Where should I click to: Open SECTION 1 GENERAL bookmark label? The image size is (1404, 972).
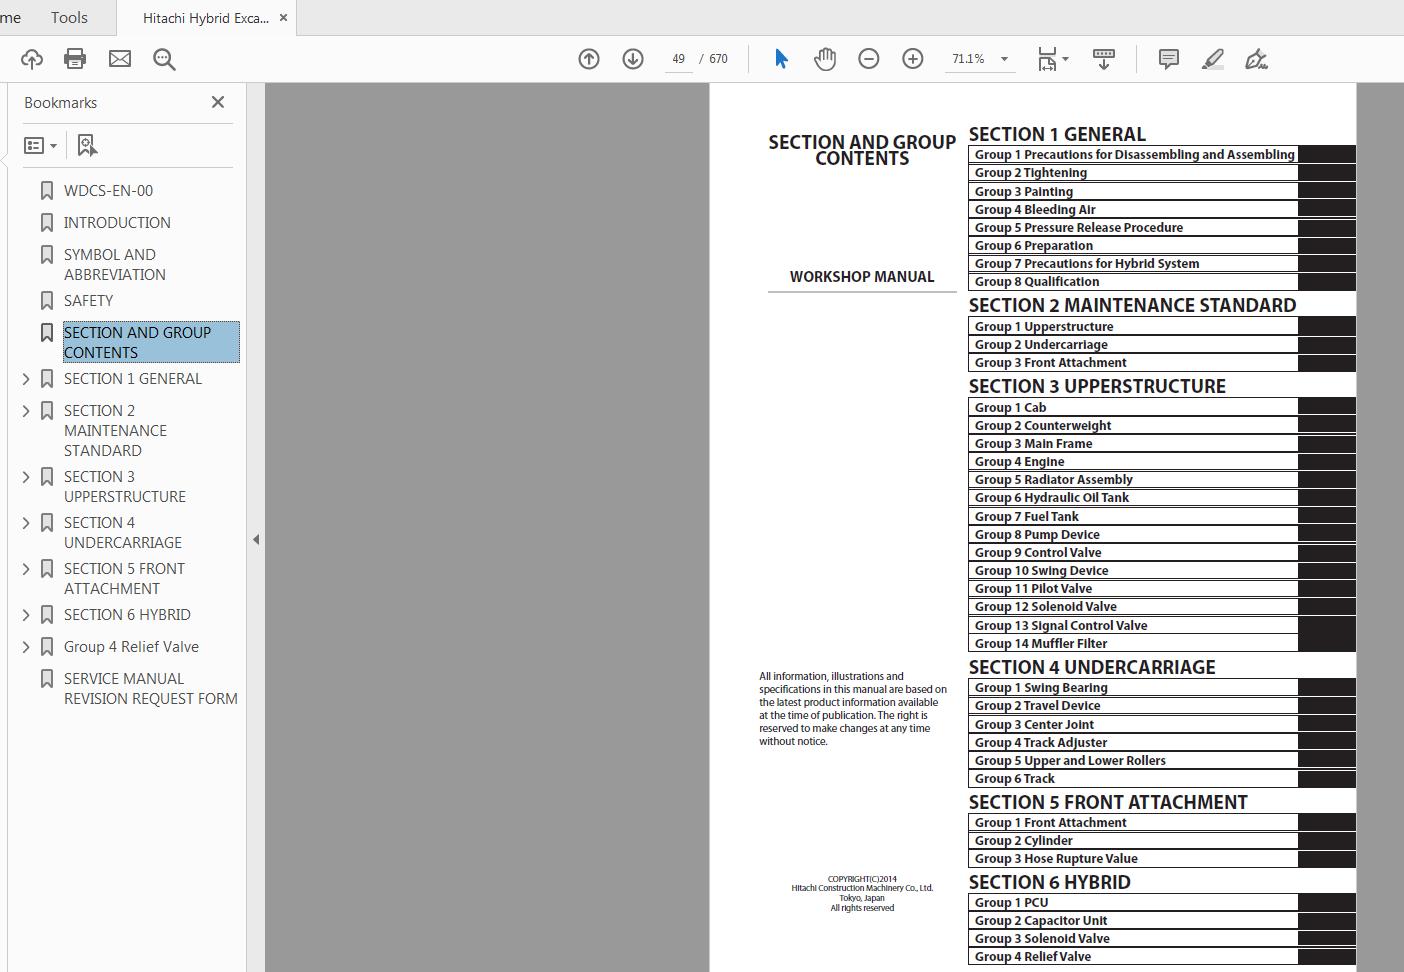coord(133,379)
